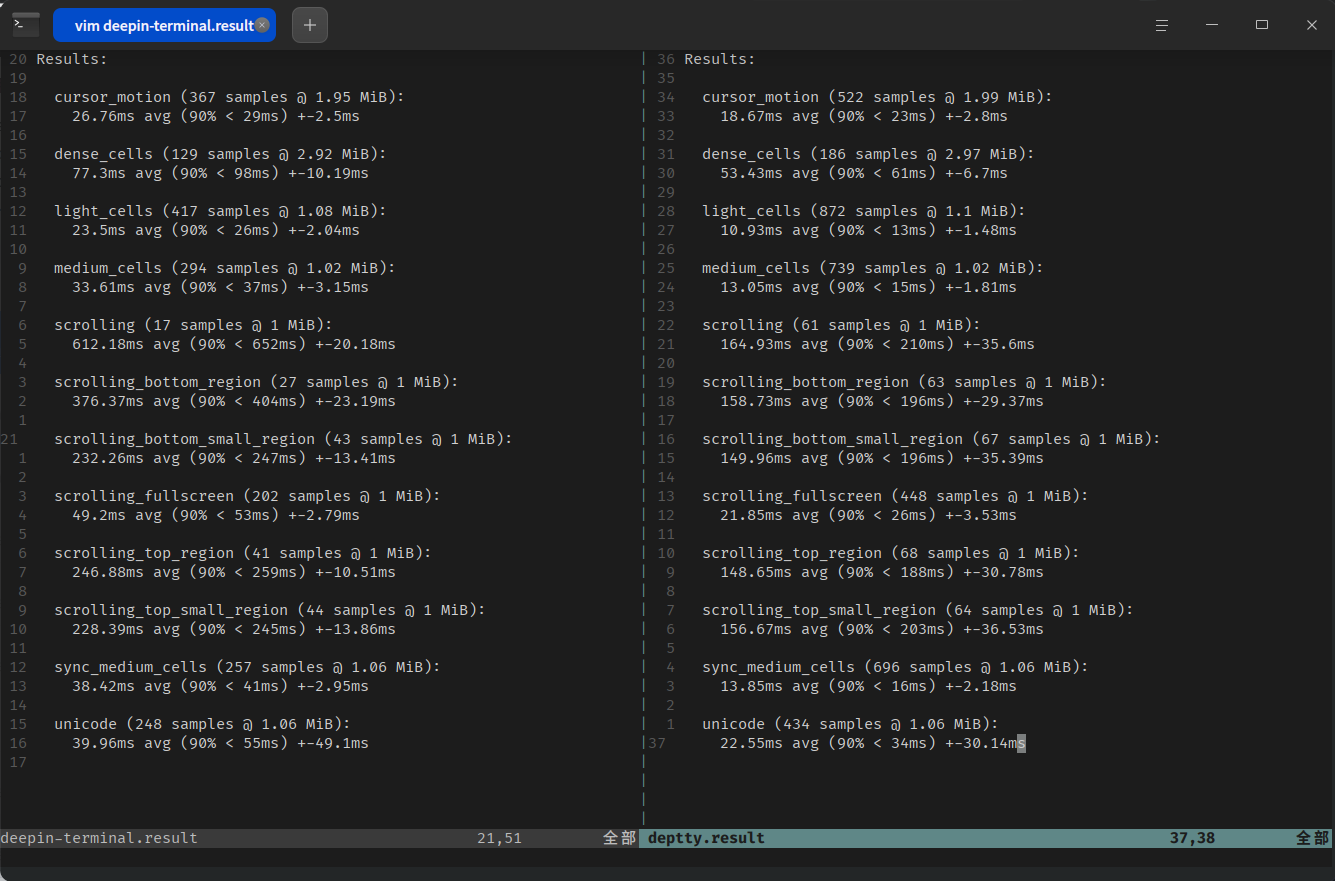Click the terminal app icon in the title bar
Image resolution: width=1335 pixels, height=881 pixels.
coord(26,25)
